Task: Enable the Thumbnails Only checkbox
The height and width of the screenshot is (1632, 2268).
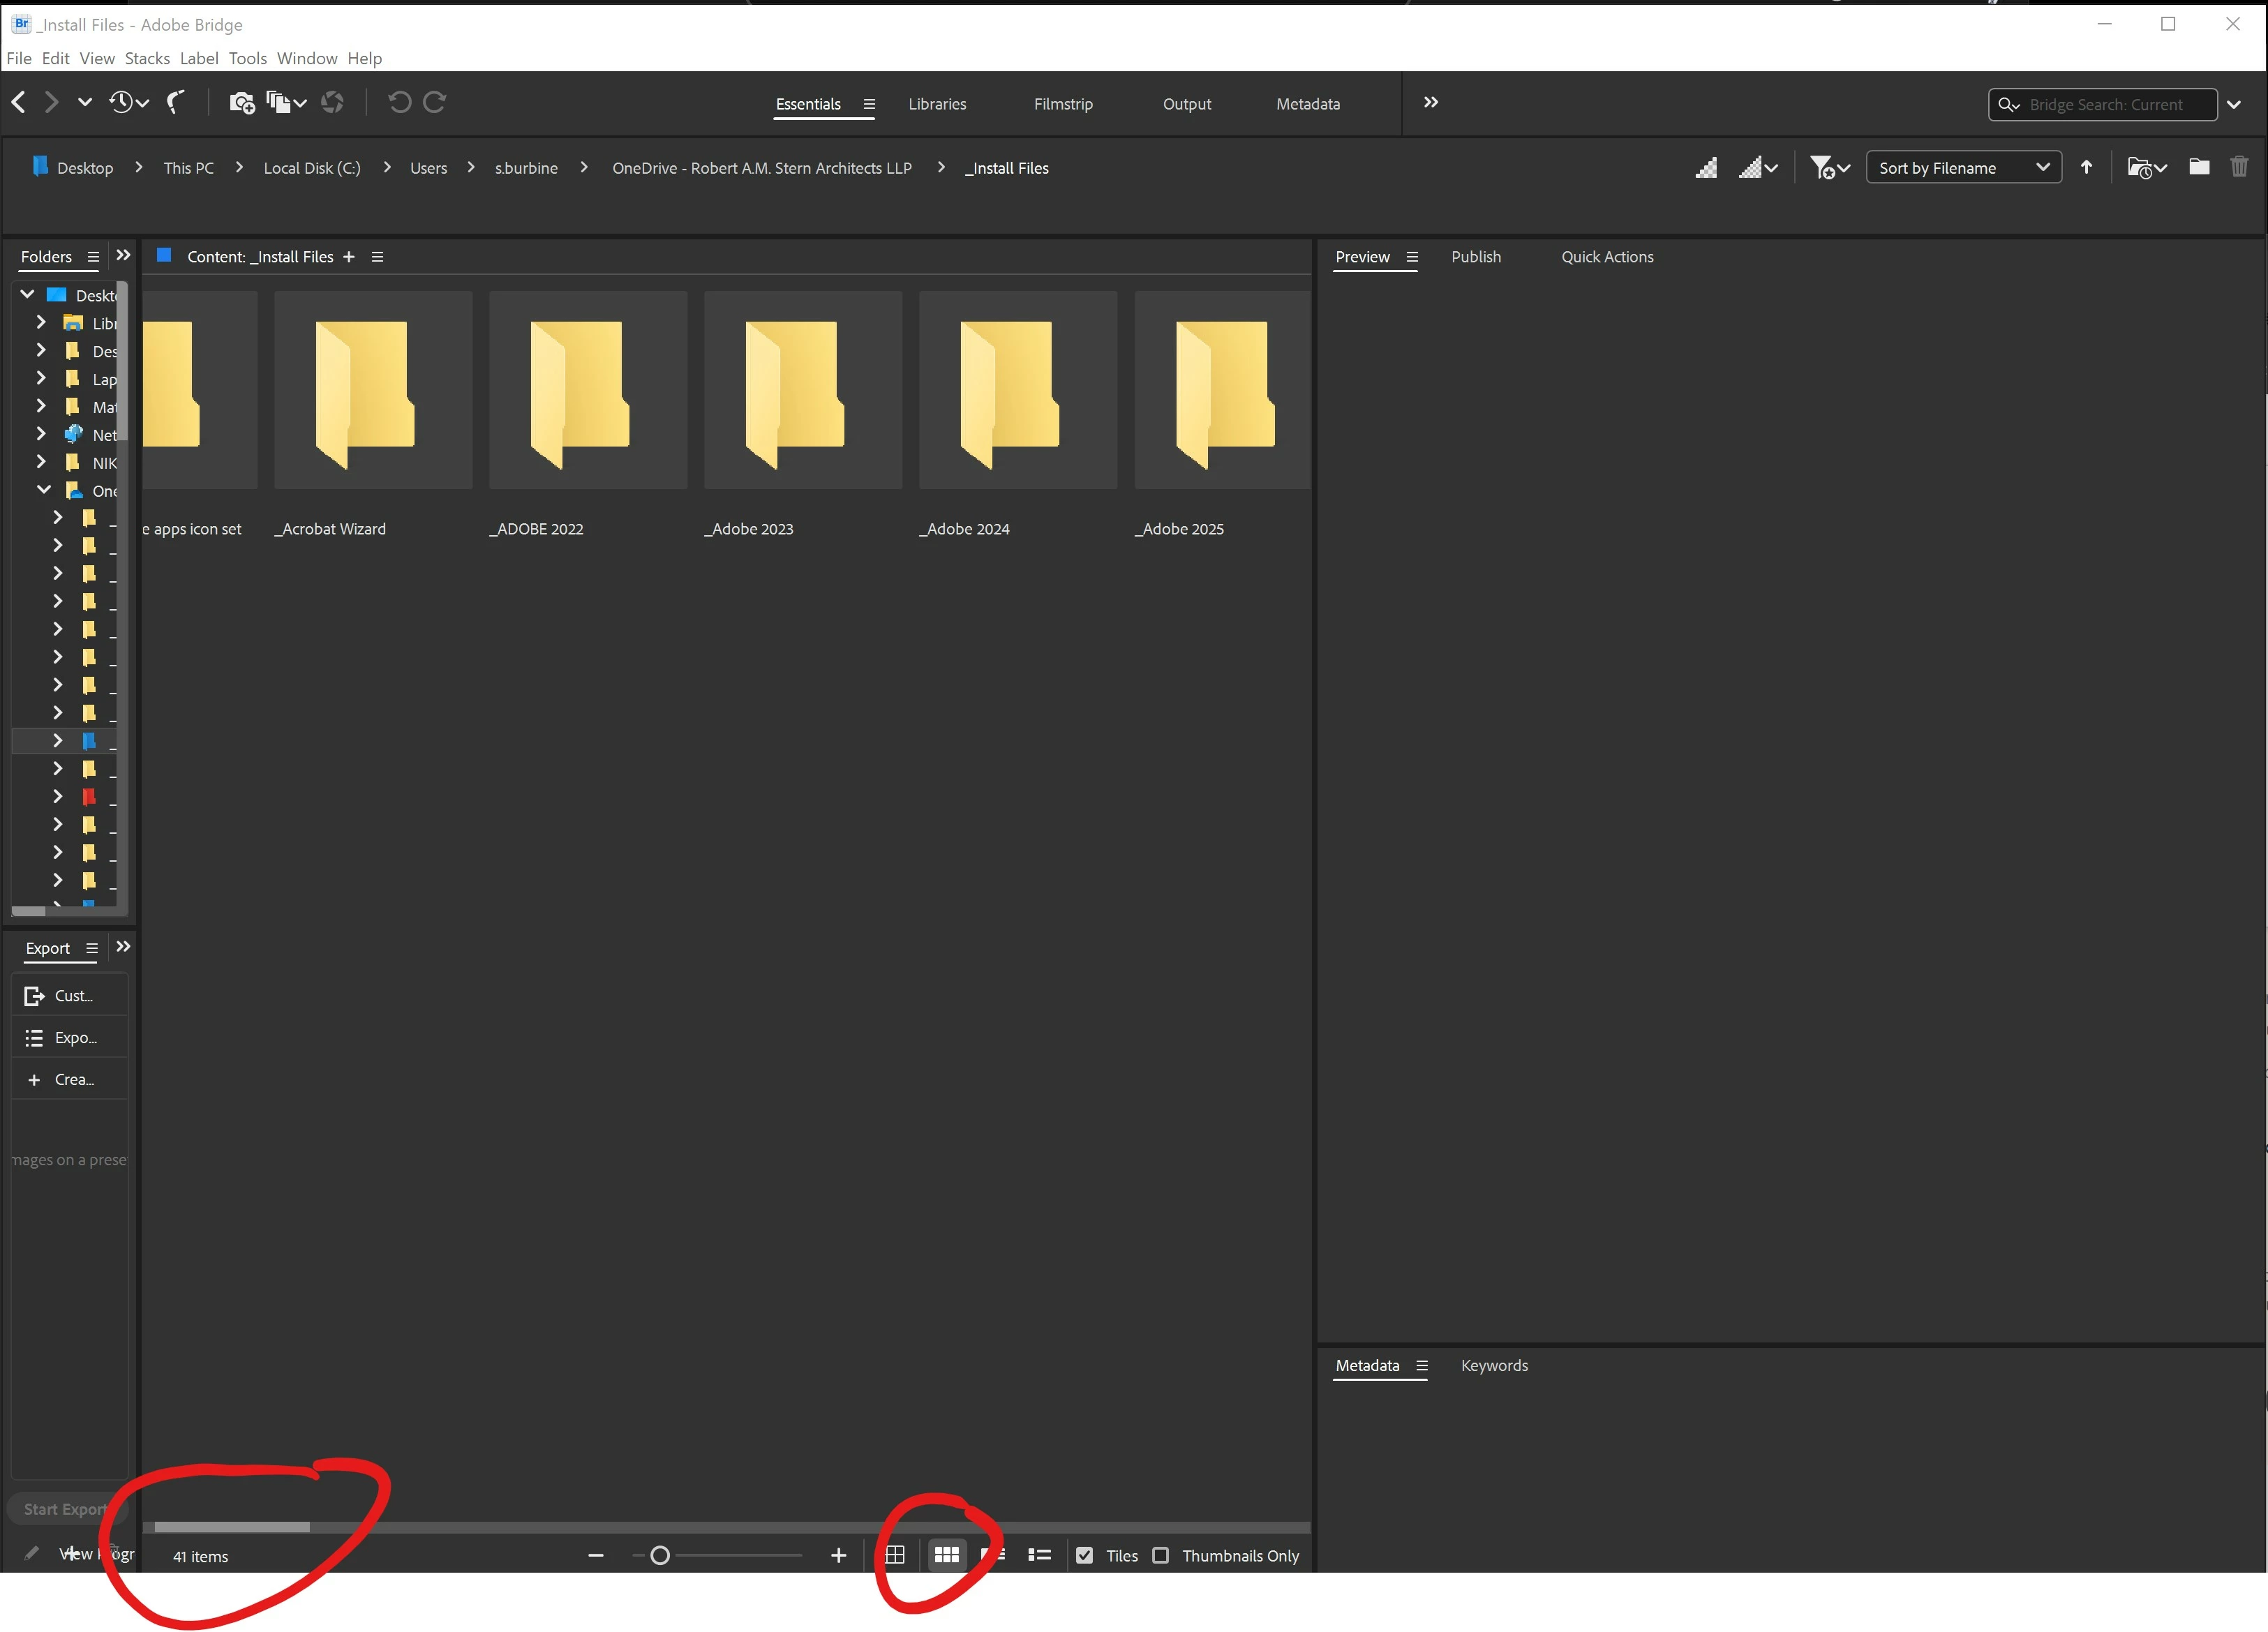Action: tap(1160, 1555)
